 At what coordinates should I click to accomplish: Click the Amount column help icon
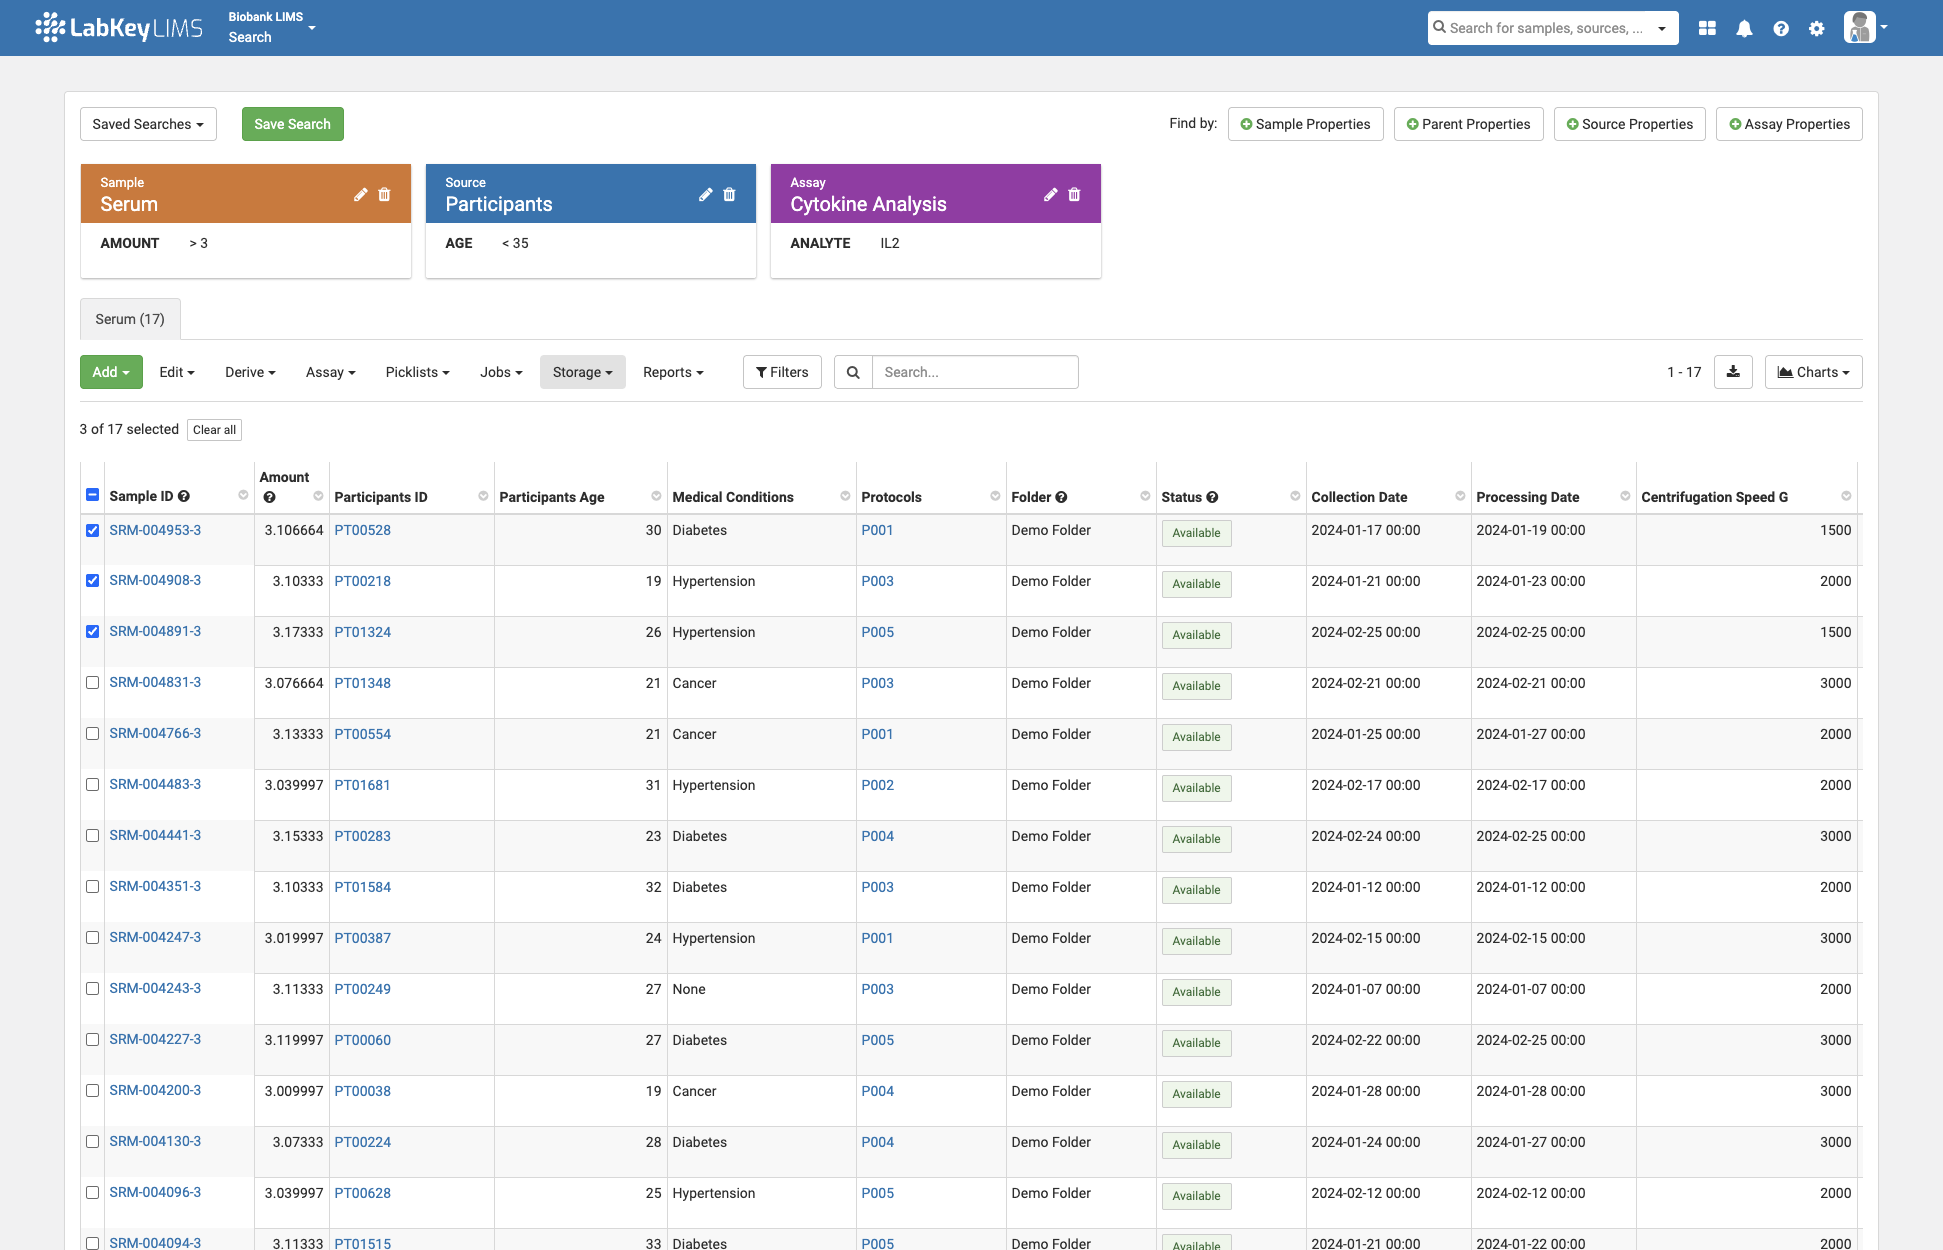[x=269, y=497]
